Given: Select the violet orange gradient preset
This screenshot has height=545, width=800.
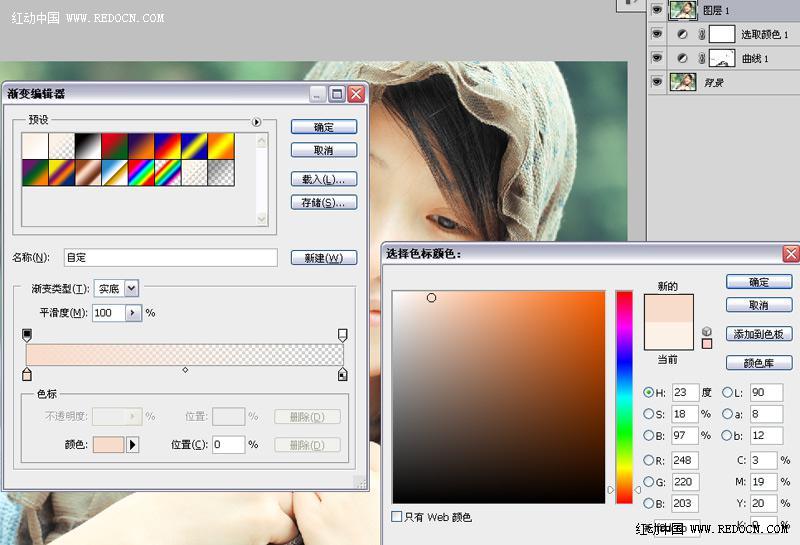Looking at the screenshot, I should point(141,146).
